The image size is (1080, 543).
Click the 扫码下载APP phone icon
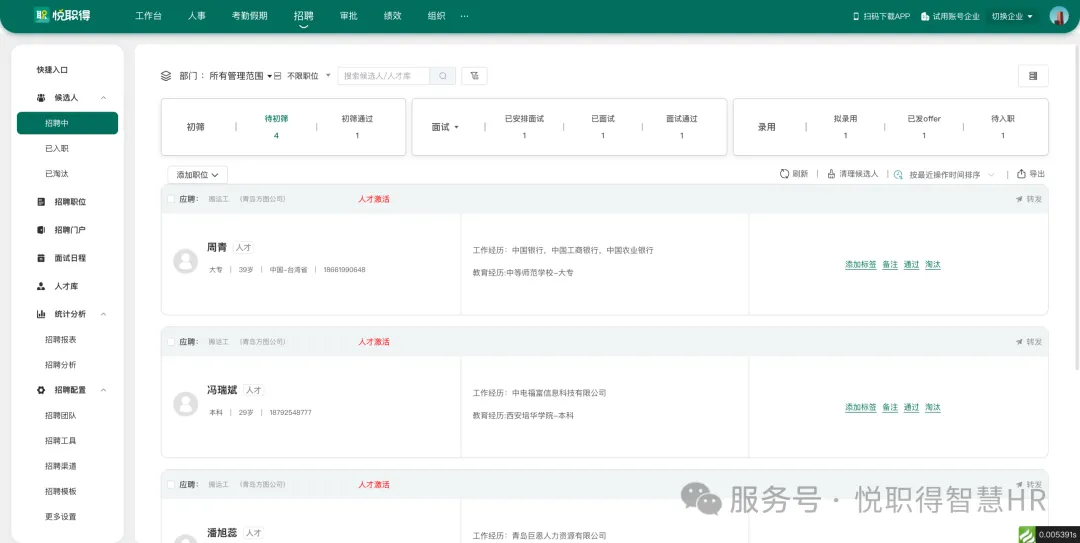856,16
